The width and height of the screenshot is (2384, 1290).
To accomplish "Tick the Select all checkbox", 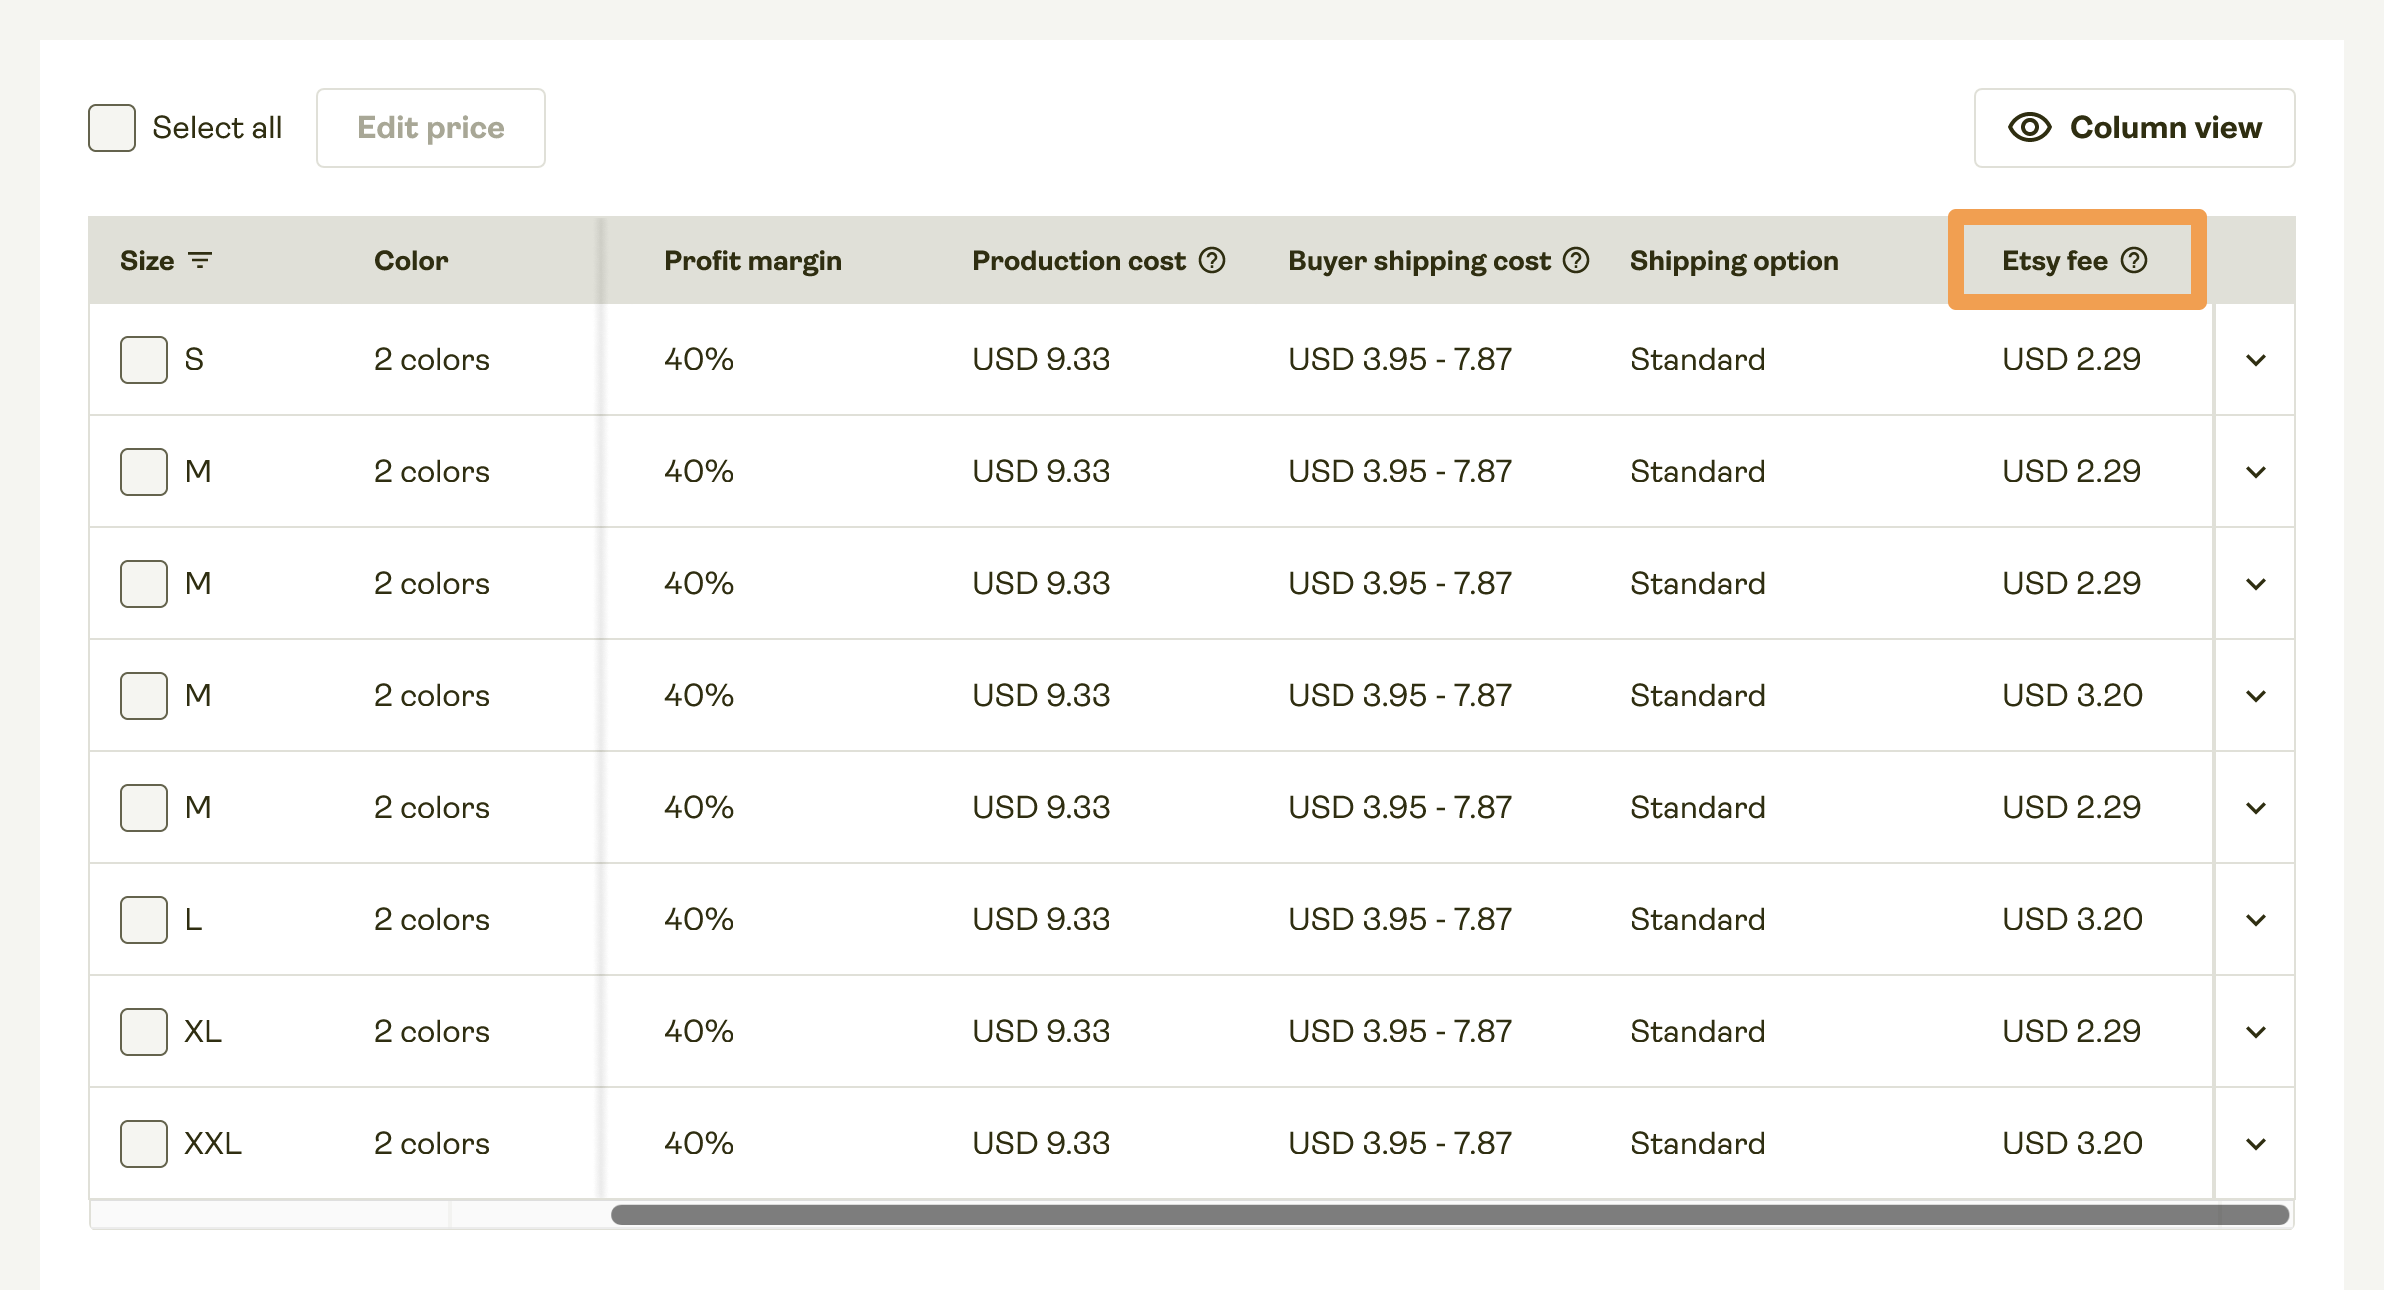I will [x=112, y=128].
